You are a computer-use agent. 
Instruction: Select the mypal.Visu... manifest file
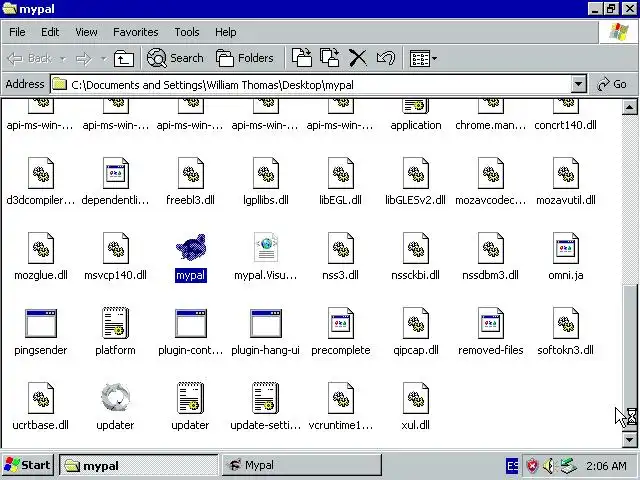pyautogui.click(x=266, y=257)
